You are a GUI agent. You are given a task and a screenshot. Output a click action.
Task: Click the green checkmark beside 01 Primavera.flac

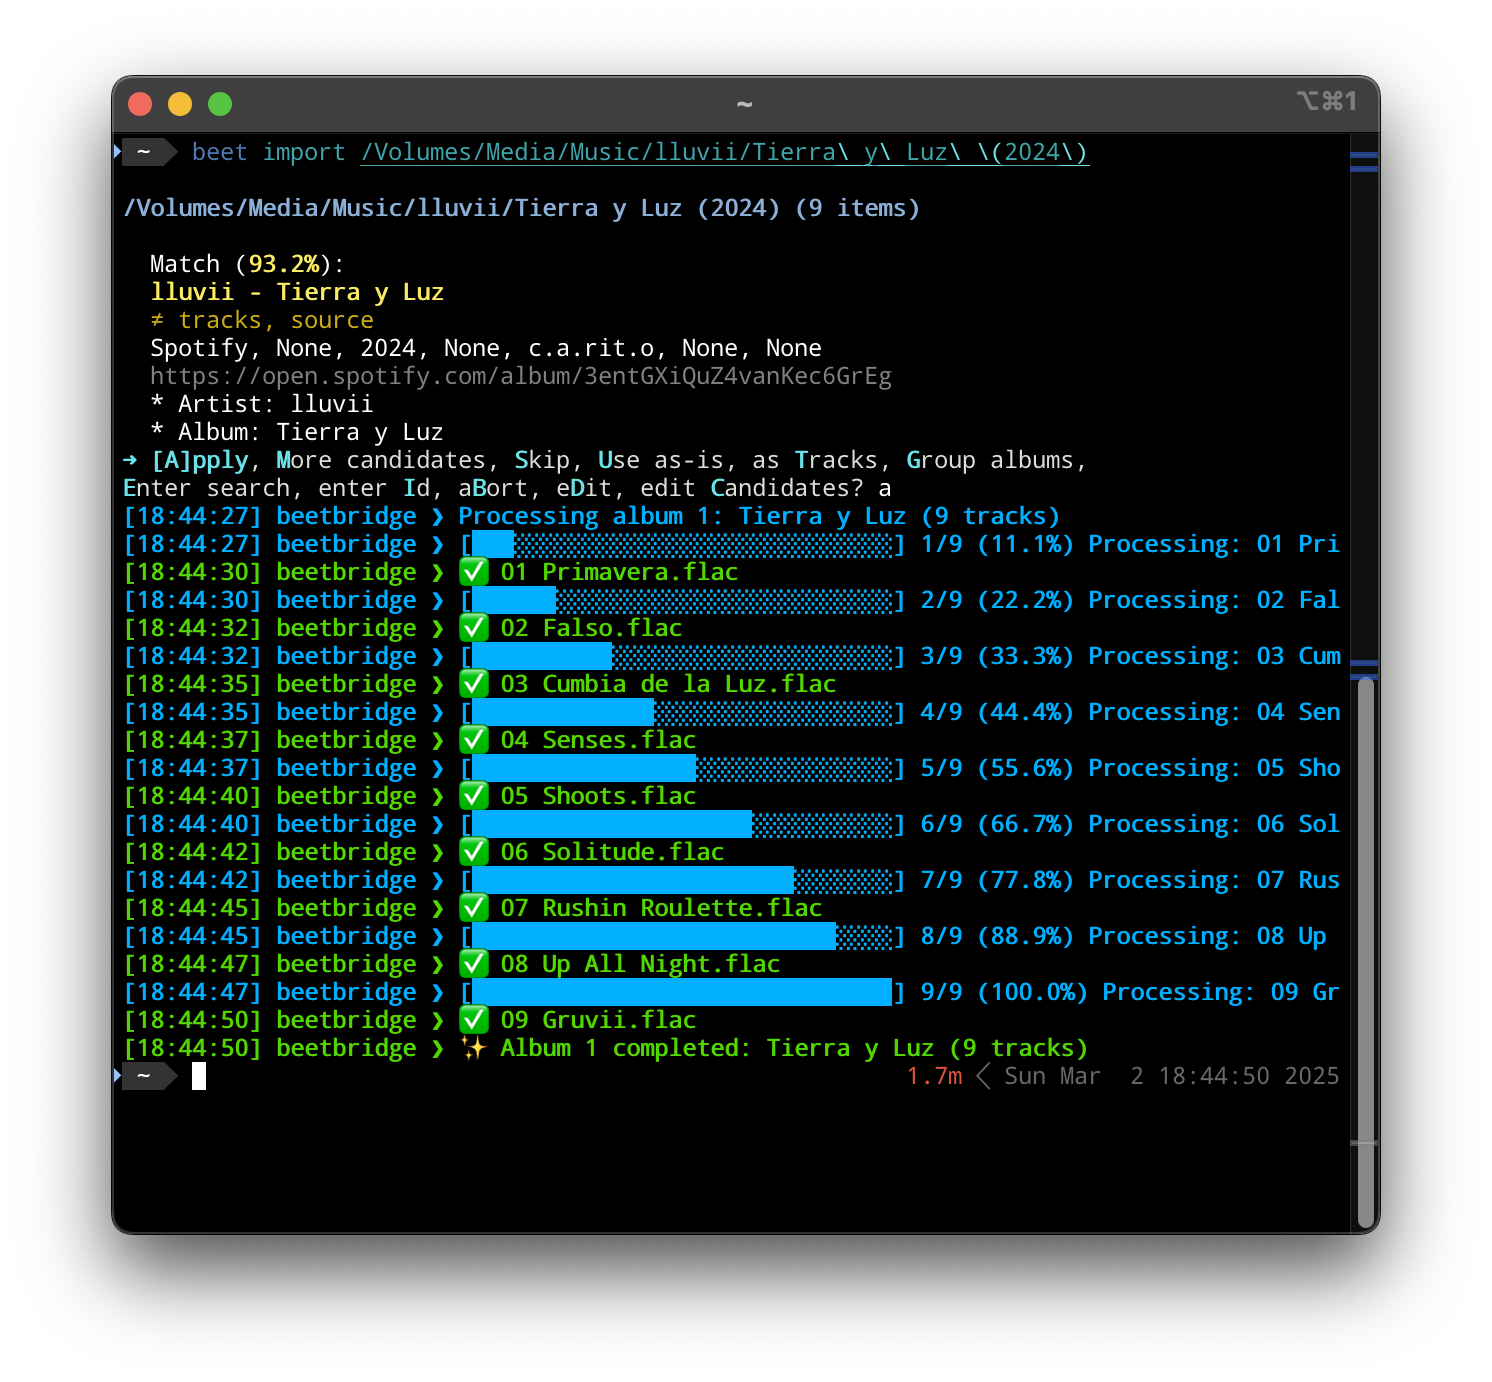pos(474,572)
